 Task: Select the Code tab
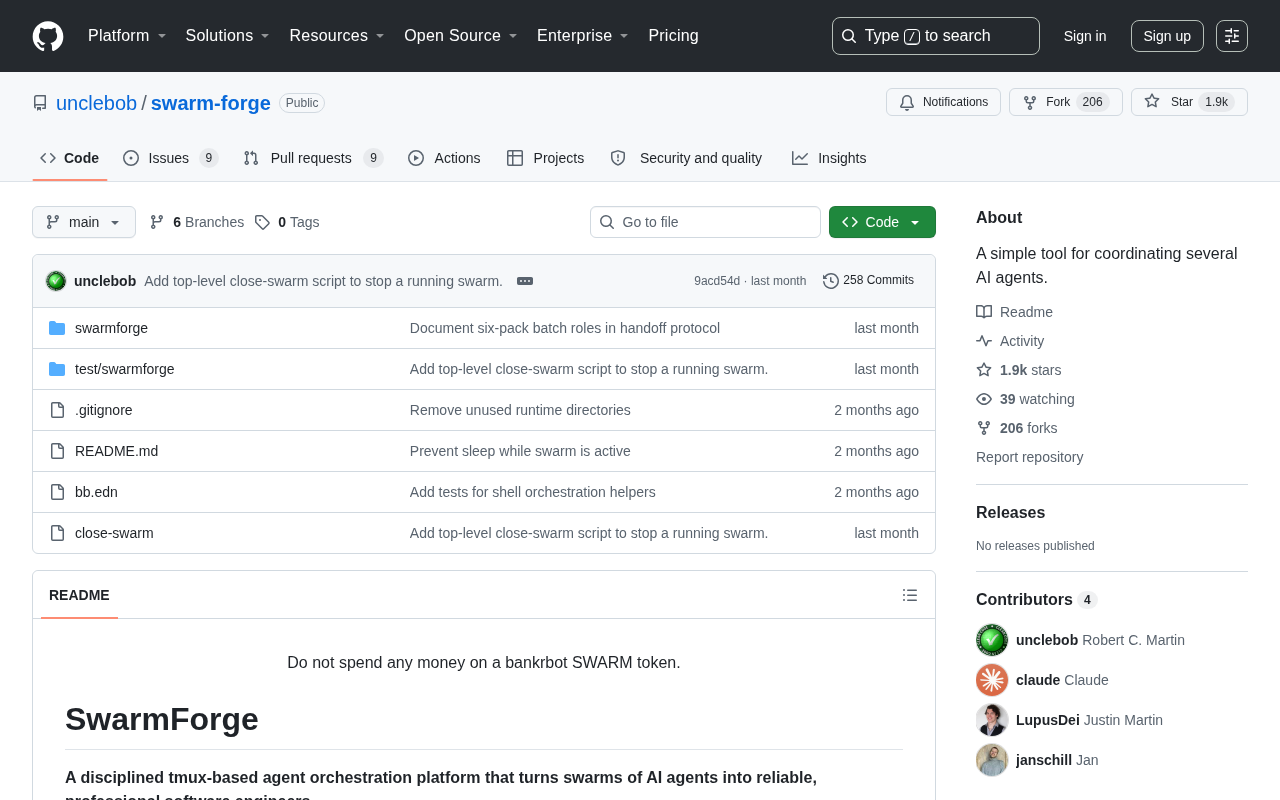[x=70, y=158]
